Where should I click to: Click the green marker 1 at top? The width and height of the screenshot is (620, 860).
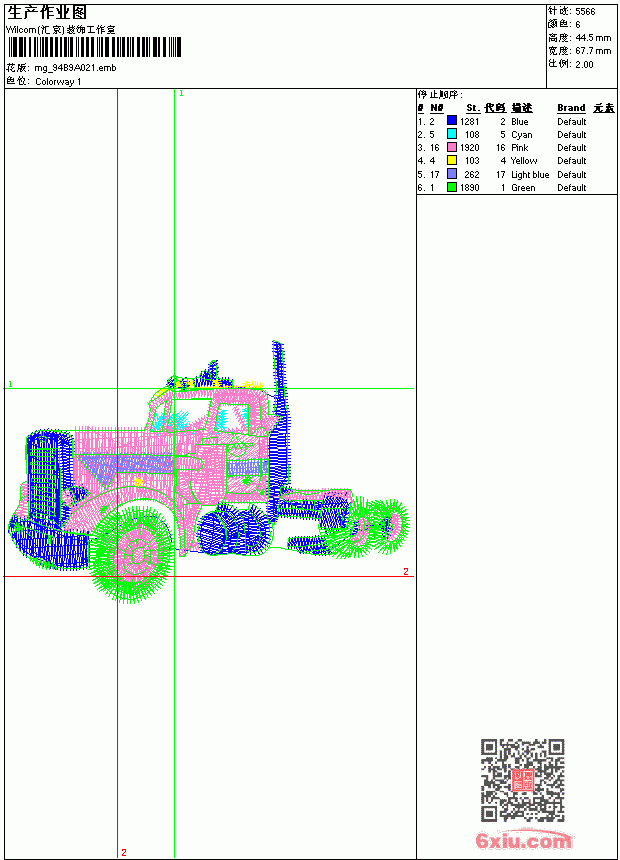pos(182,94)
